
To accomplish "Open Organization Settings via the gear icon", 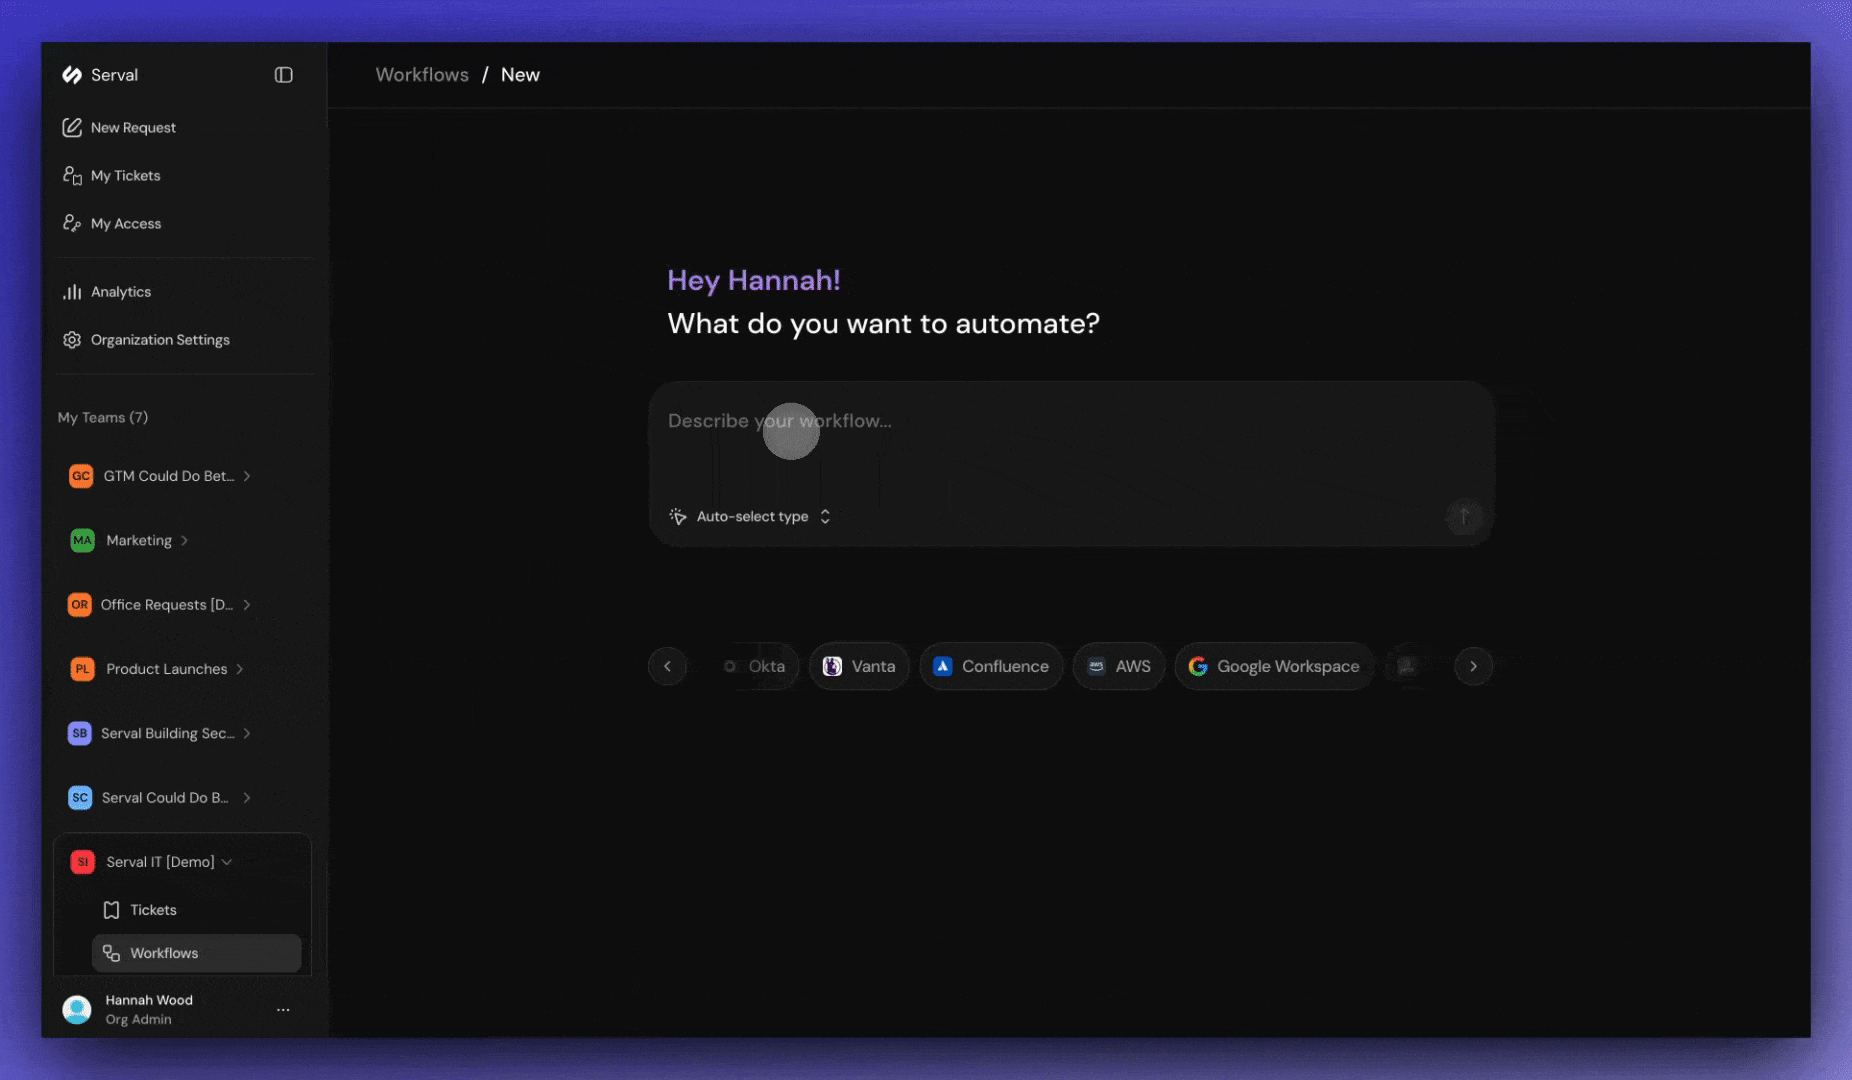I will (72, 339).
